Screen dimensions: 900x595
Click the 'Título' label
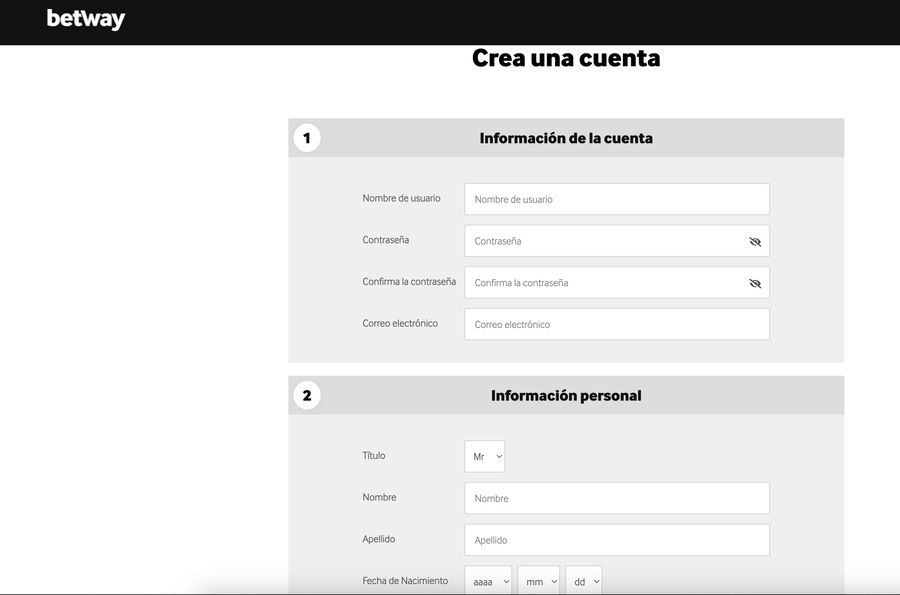point(374,456)
